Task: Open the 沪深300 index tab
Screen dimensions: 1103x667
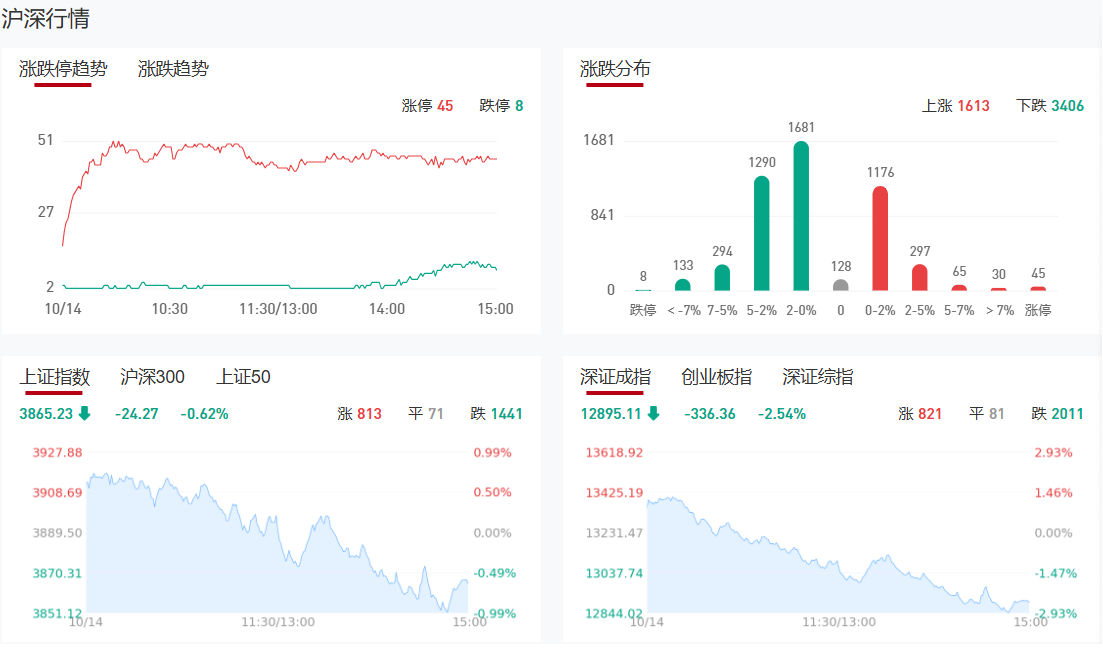Action: (x=152, y=377)
